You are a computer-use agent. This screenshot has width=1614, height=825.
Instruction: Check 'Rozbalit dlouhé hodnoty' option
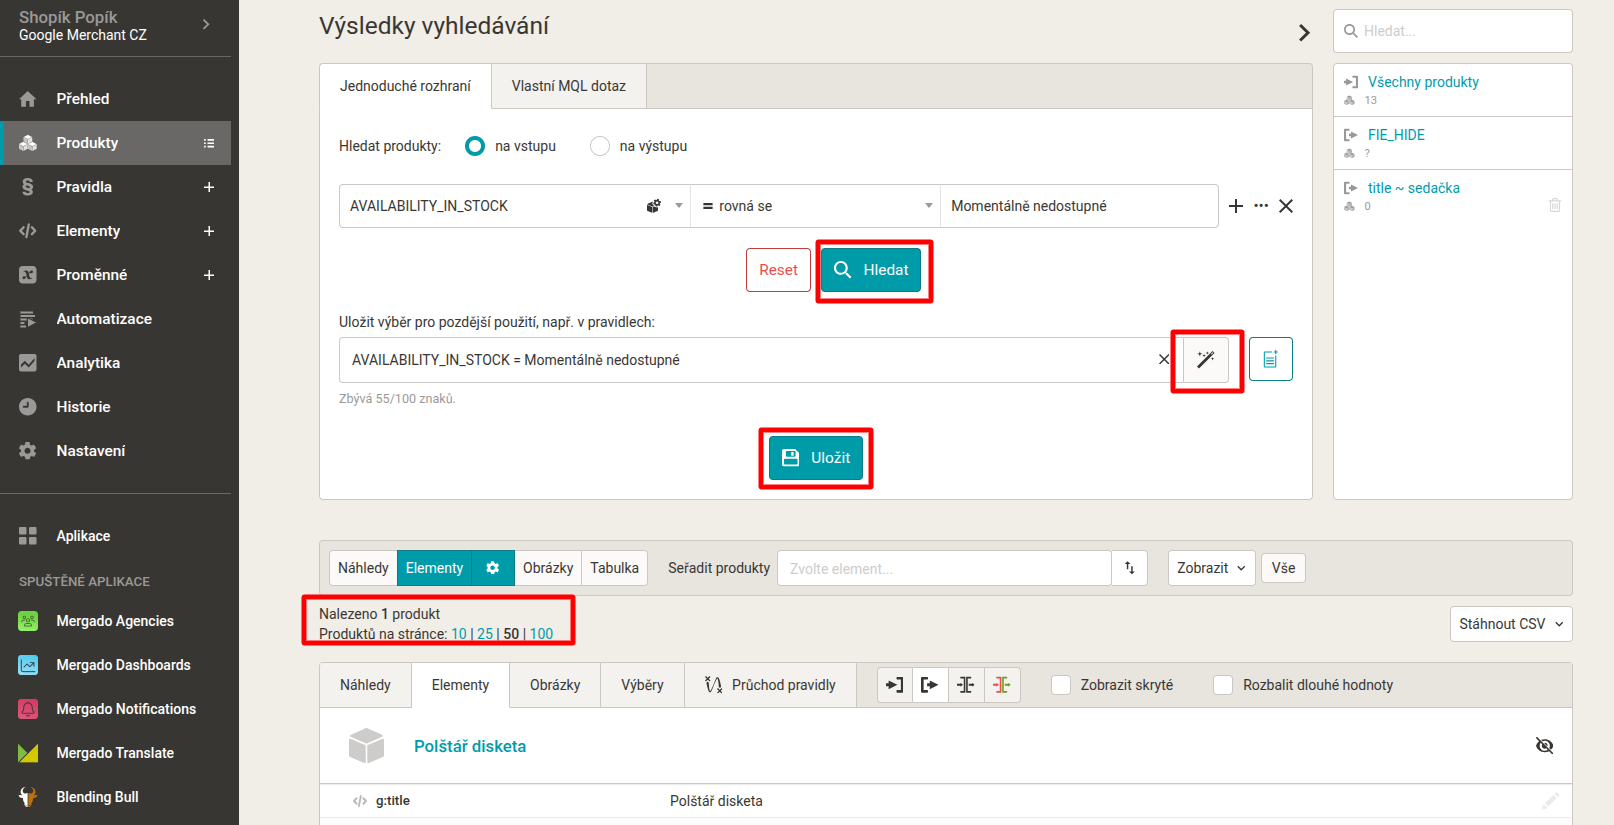(1223, 685)
